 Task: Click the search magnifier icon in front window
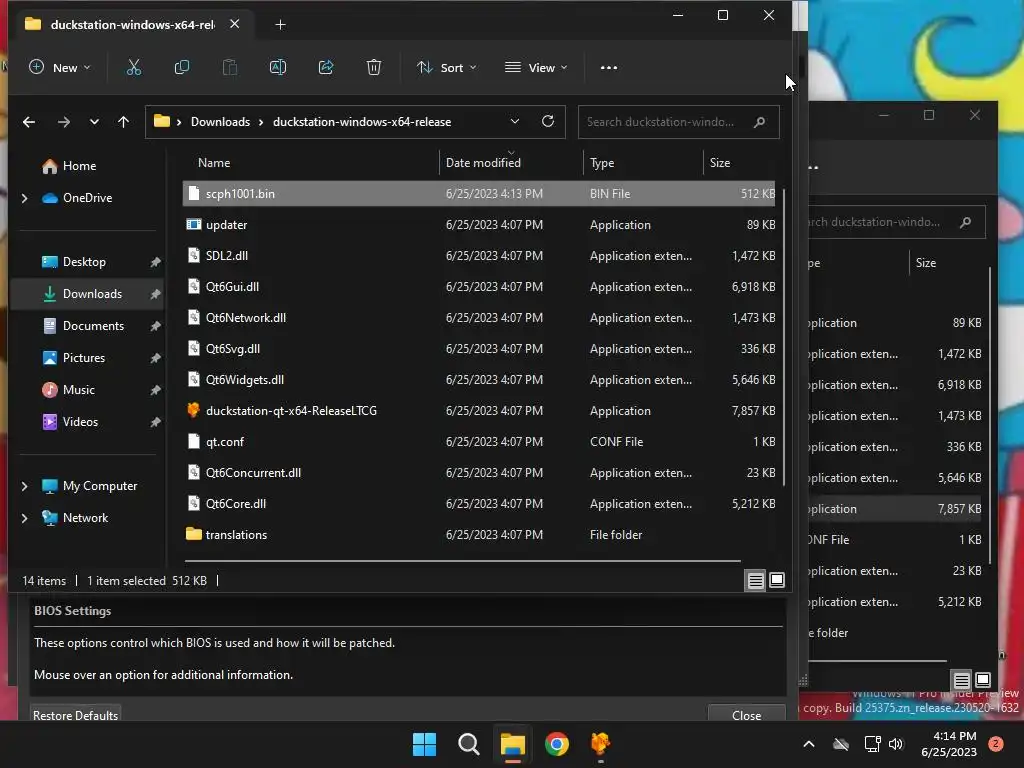760,122
